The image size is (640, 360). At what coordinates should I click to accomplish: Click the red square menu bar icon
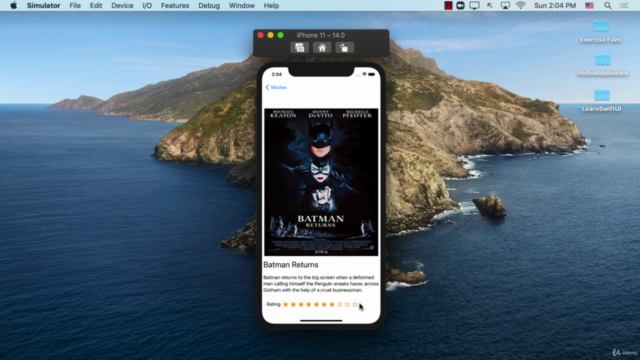[448, 6]
